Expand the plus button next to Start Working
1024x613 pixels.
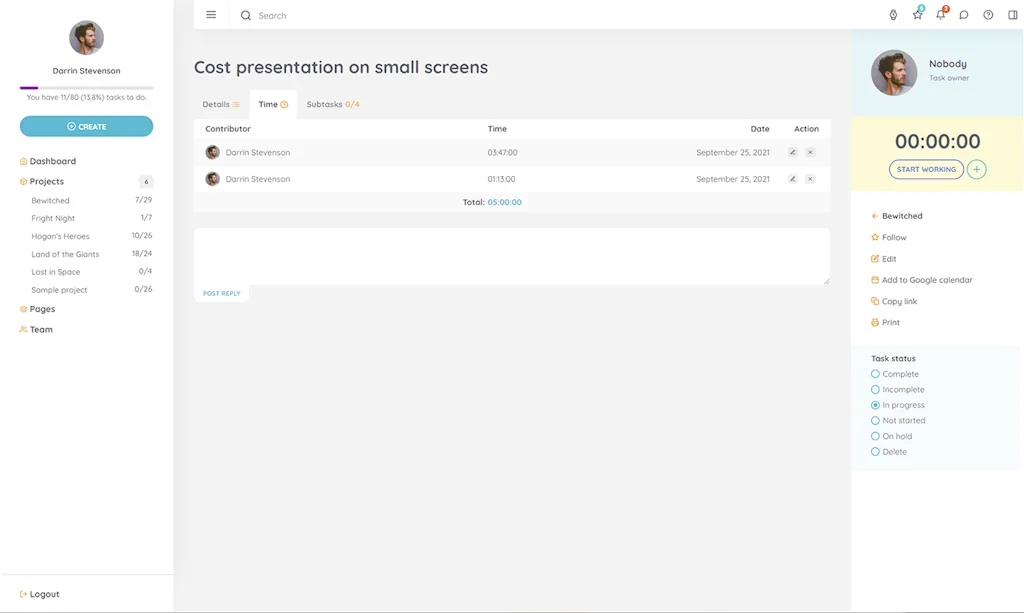[976, 169]
